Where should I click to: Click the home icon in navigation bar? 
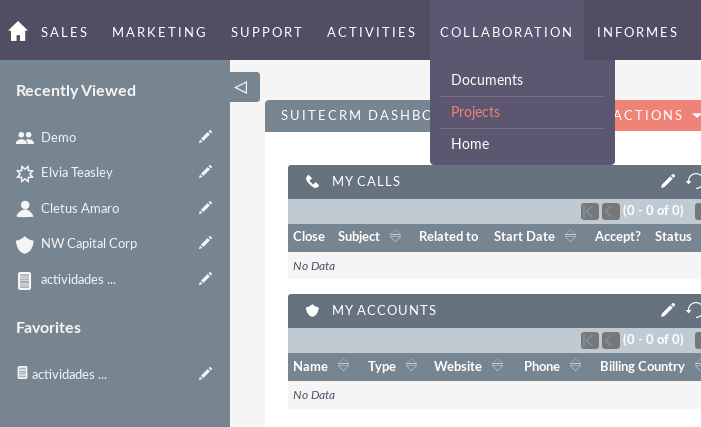pyautogui.click(x=18, y=32)
